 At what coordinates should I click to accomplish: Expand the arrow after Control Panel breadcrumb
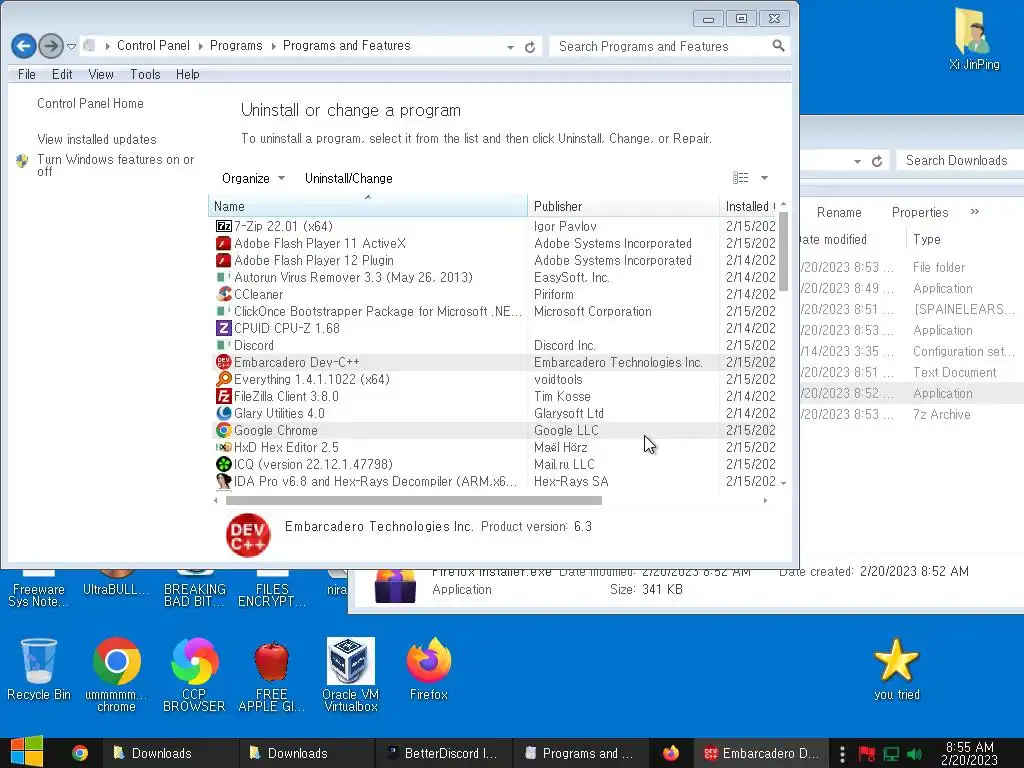(200, 46)
